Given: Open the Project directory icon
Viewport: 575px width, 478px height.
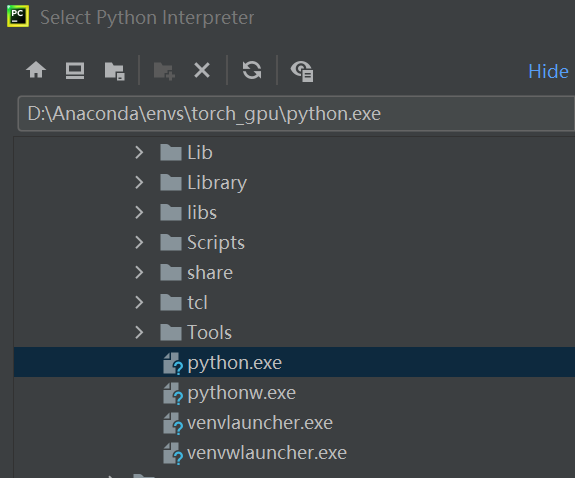Looking at the screenshot, I should 114,71.
